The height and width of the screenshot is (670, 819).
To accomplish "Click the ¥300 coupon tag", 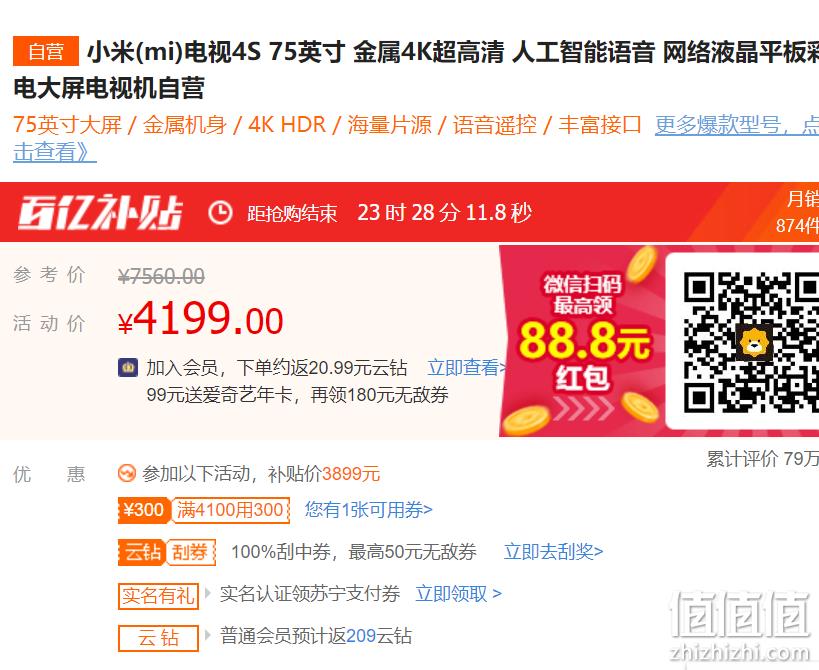I will 144,510.
